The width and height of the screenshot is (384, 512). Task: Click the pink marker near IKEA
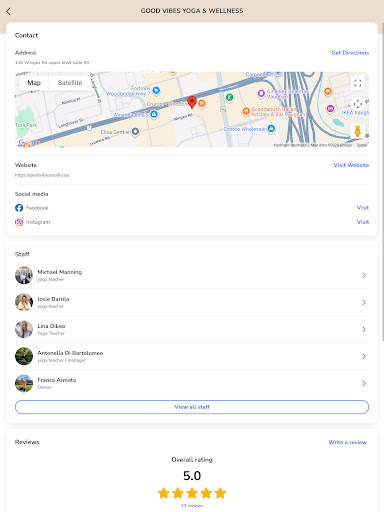(330, 109)
